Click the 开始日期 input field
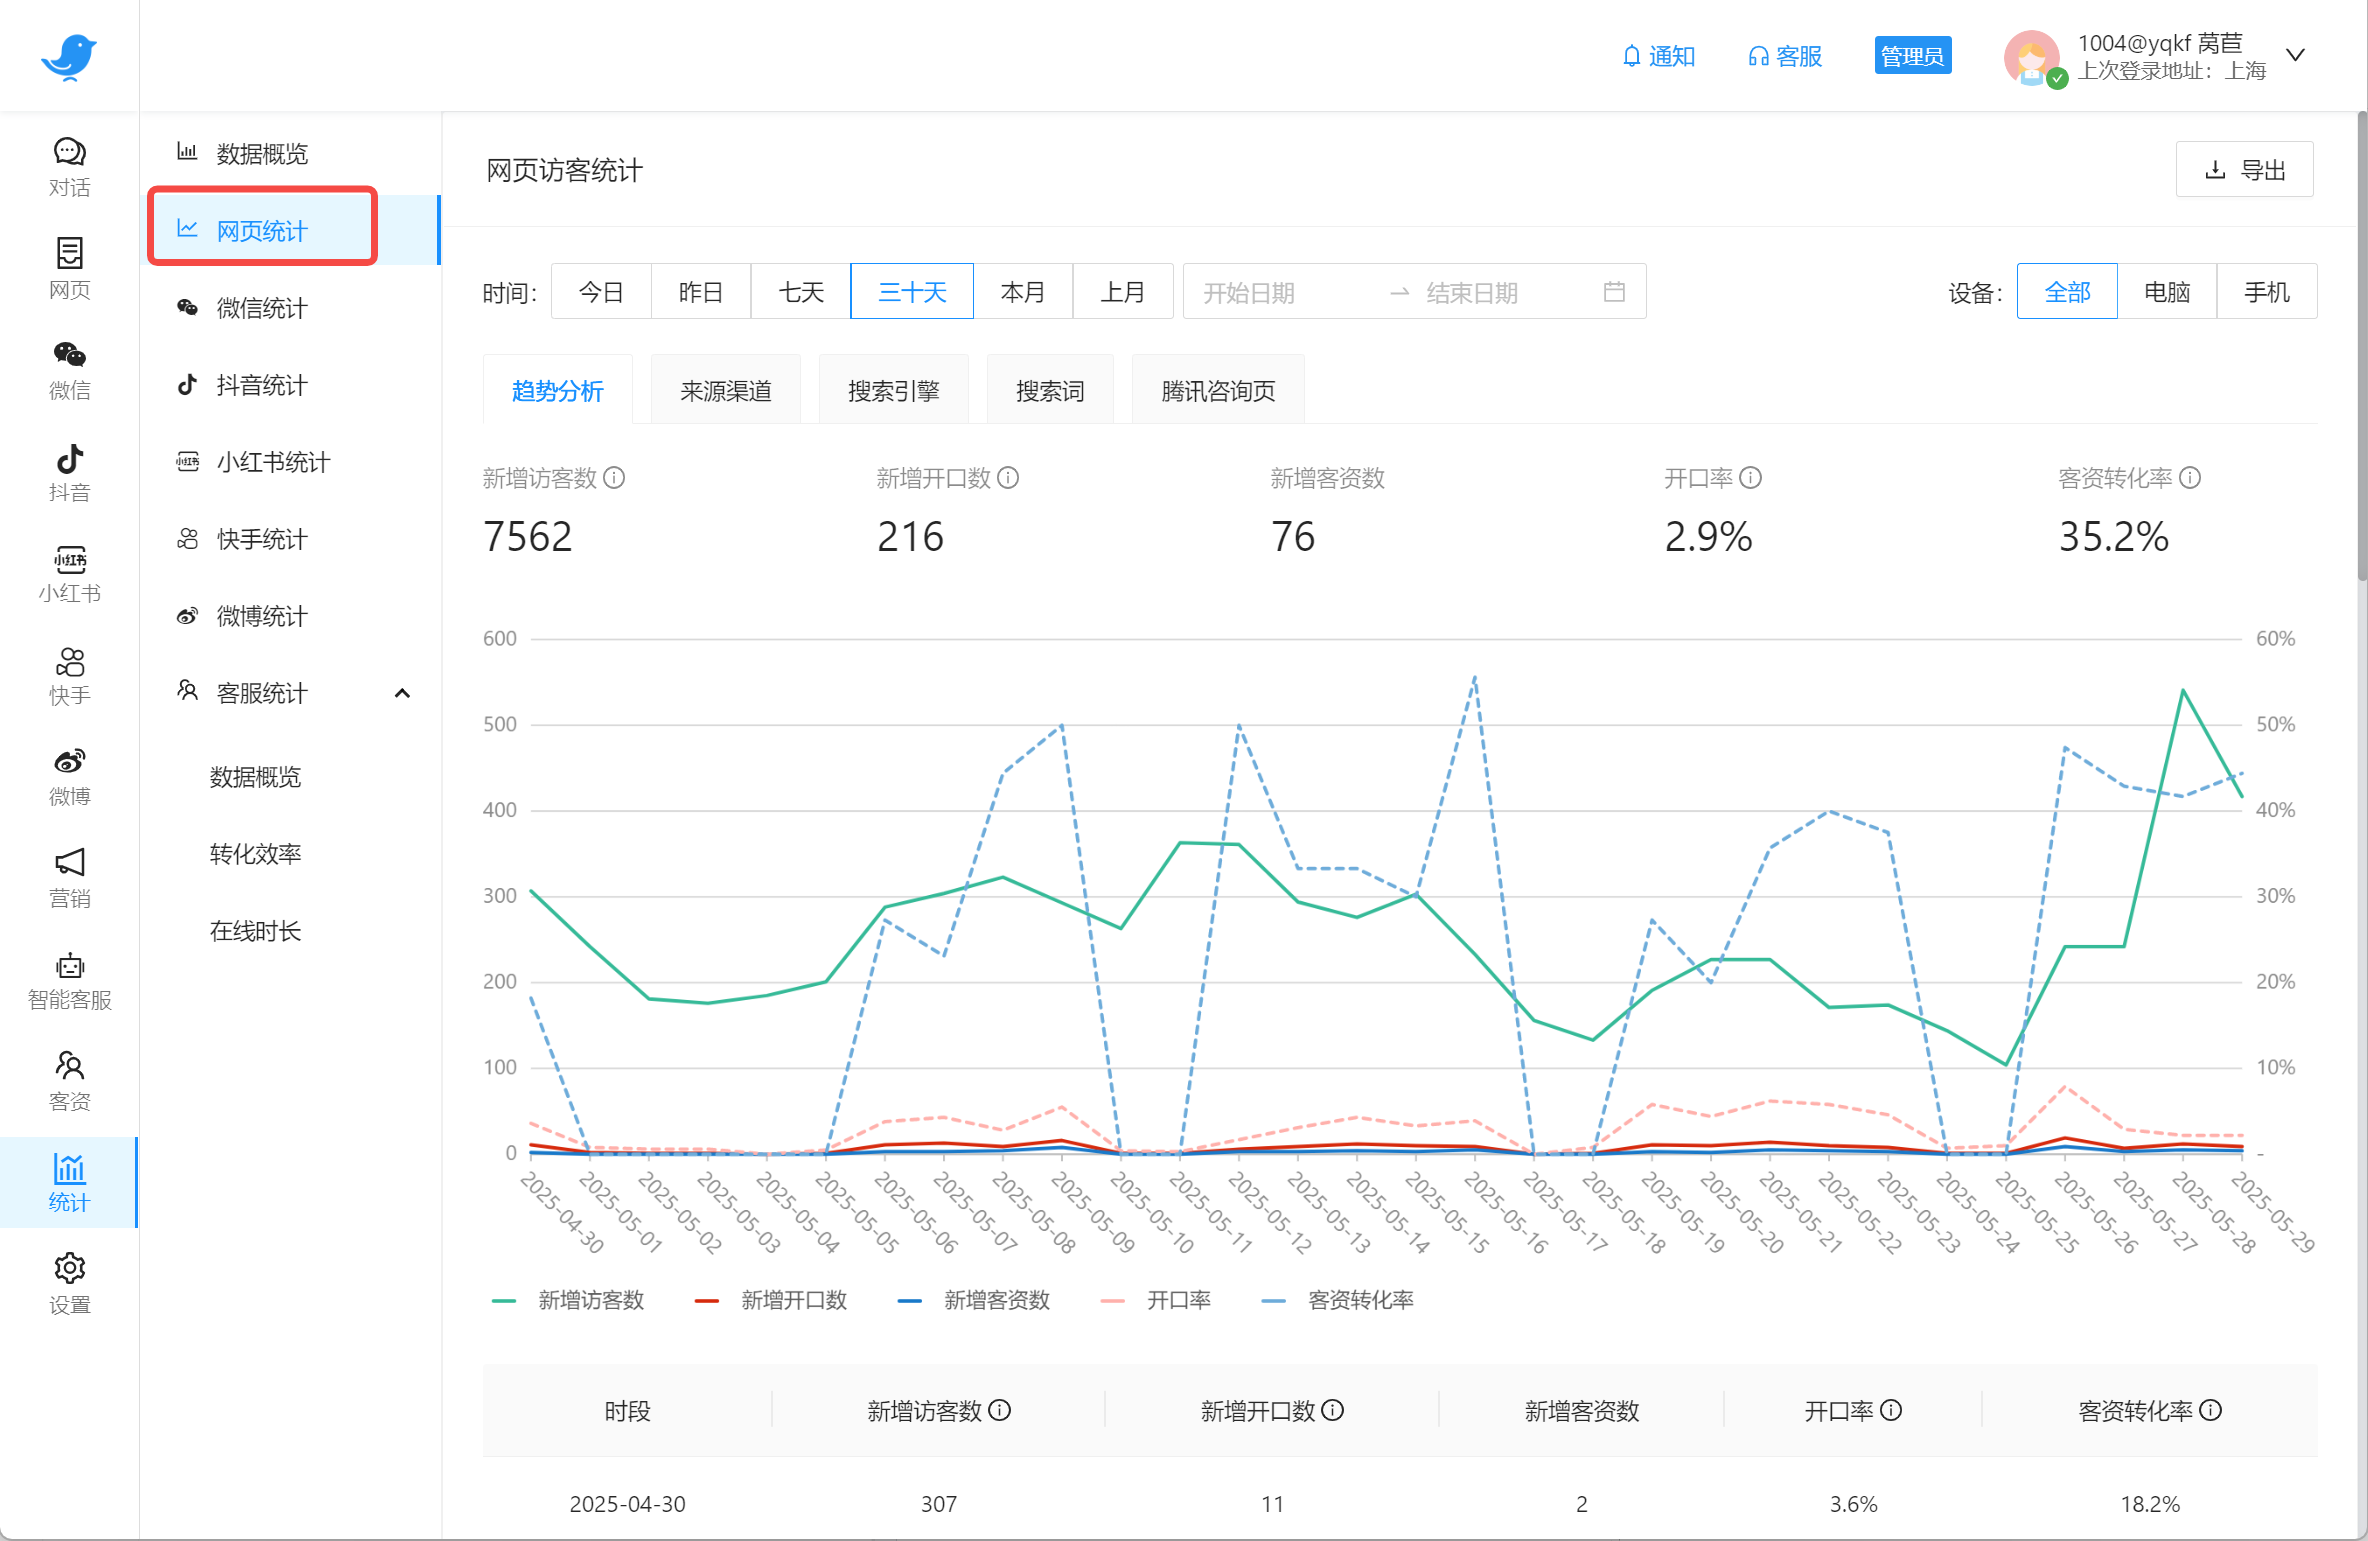Image resolution: width=2368 pixels, height=1541 pixels. pos(1260,292)
